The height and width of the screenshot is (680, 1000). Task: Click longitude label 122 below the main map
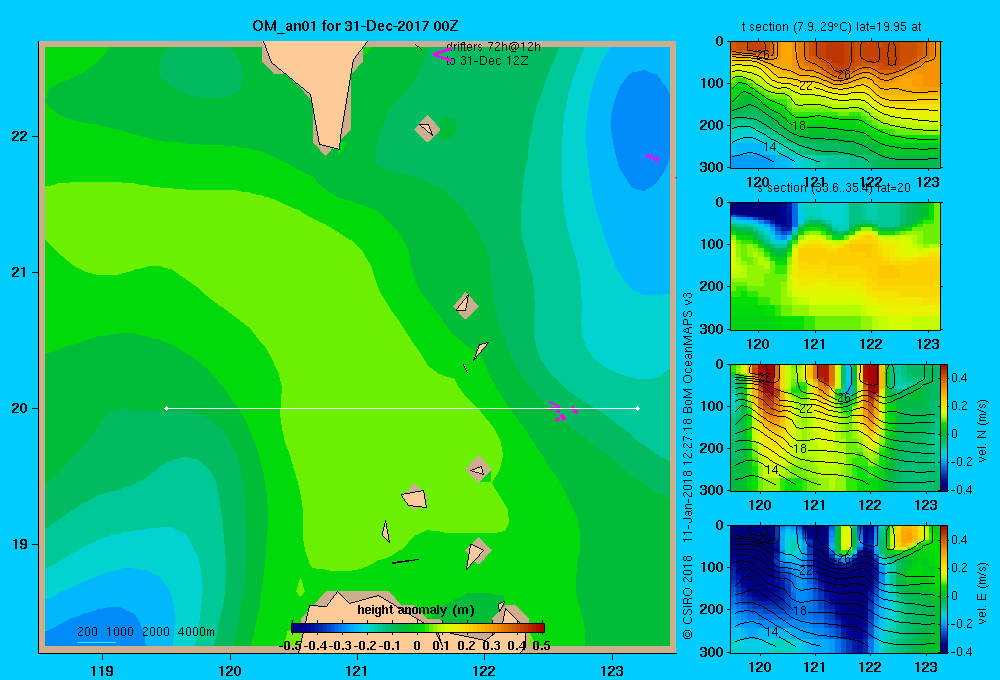pos(484,670)
